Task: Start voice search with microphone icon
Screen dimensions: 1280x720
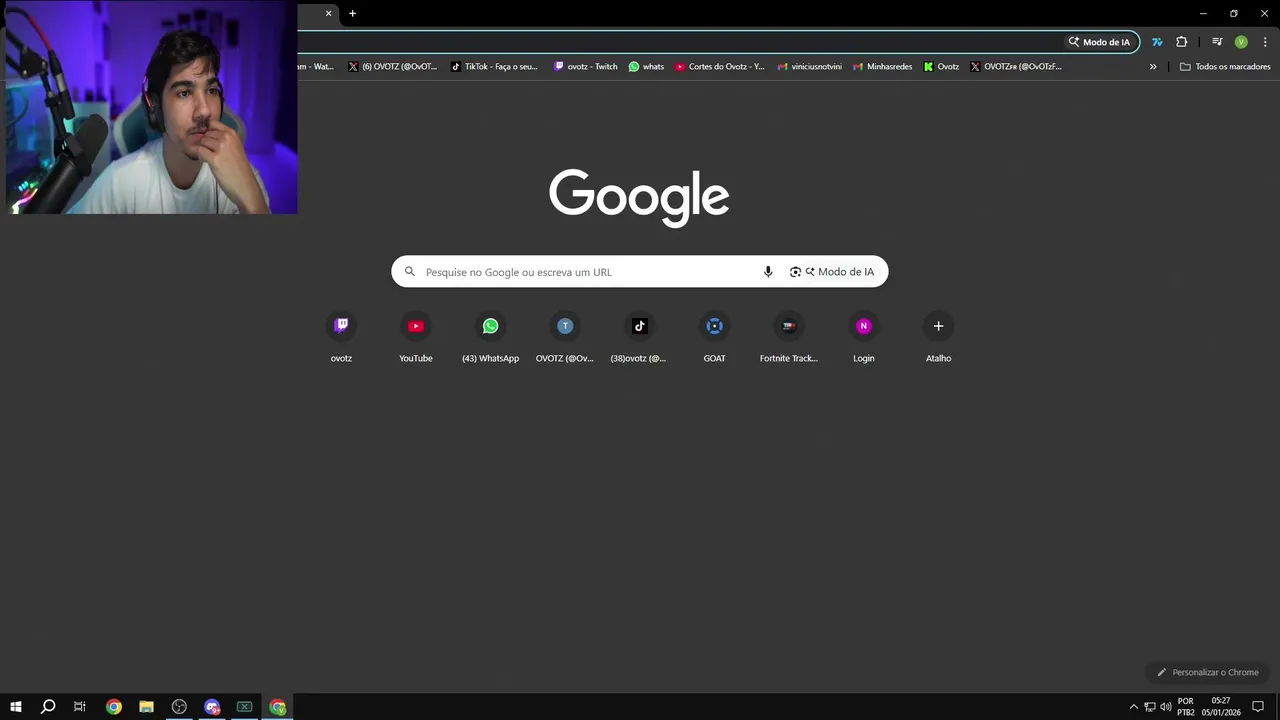Action: click(768, 272)
